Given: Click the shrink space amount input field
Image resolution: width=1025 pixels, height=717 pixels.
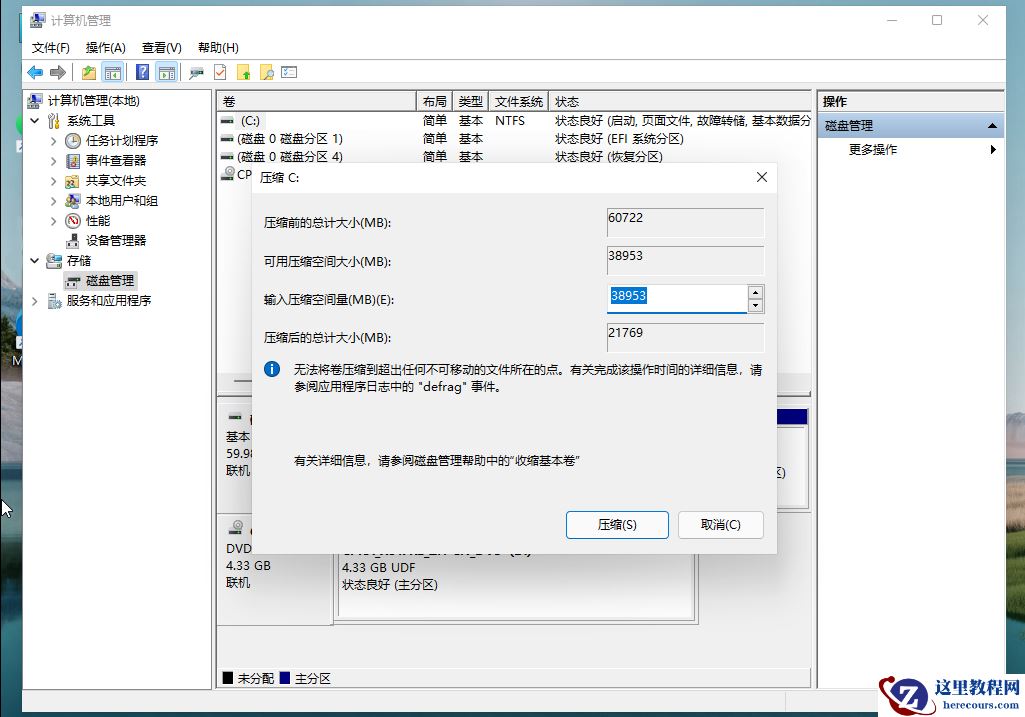Looking at the screenshot, I should (680, 296).
